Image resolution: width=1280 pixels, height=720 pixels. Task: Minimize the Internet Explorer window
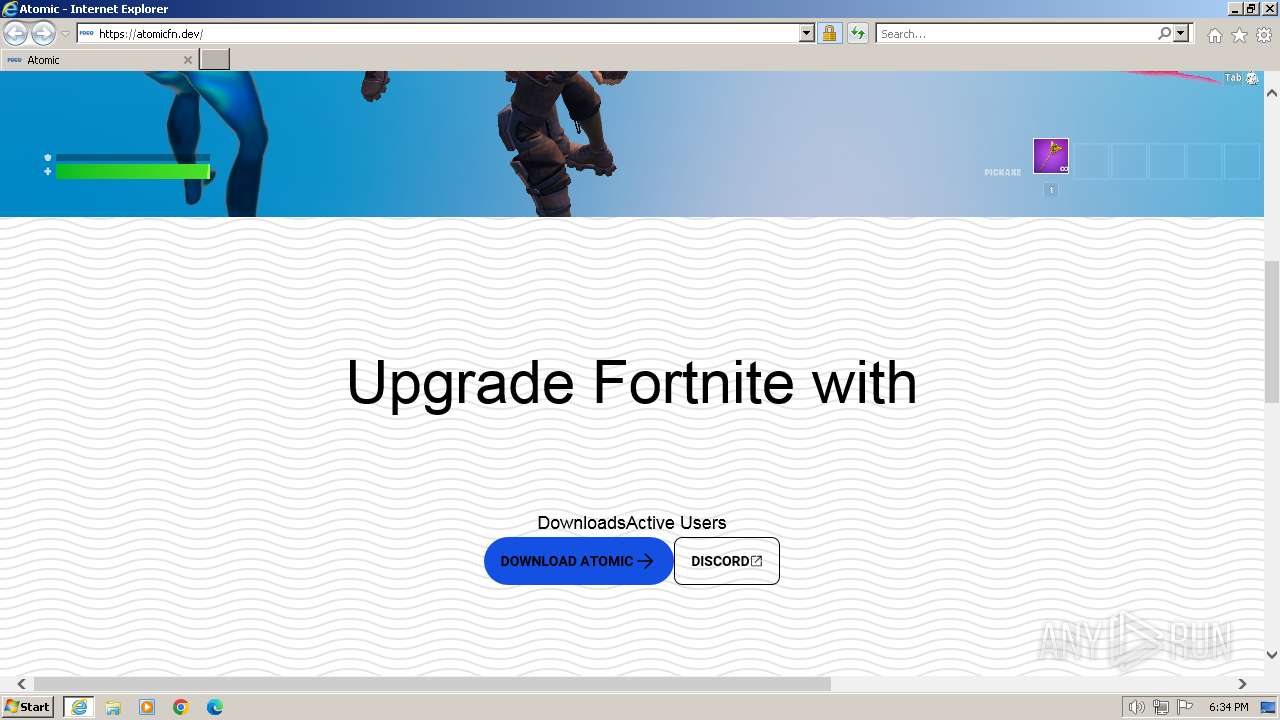tap(1235, 9)
